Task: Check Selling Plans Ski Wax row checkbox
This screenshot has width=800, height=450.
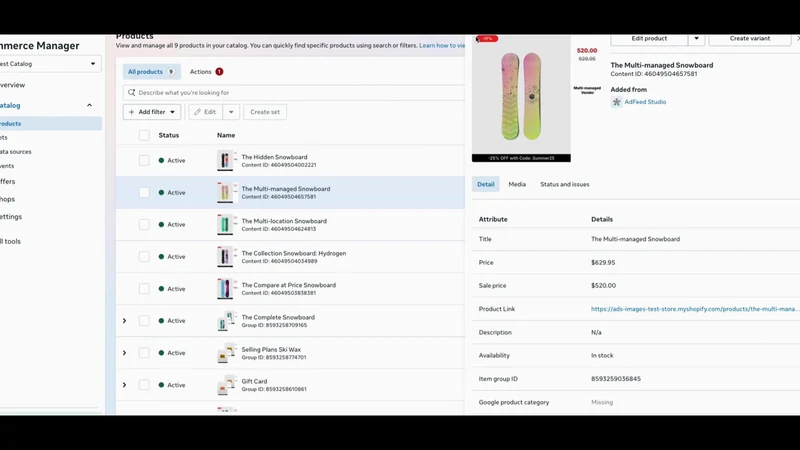Action: 144,353
